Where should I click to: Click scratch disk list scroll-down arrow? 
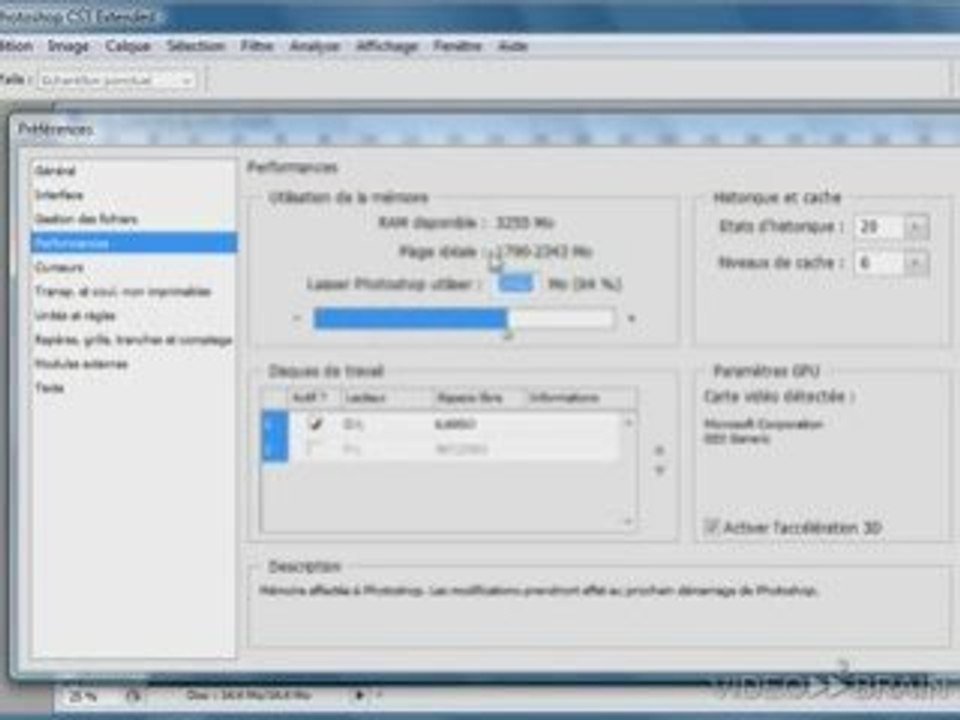628,522
